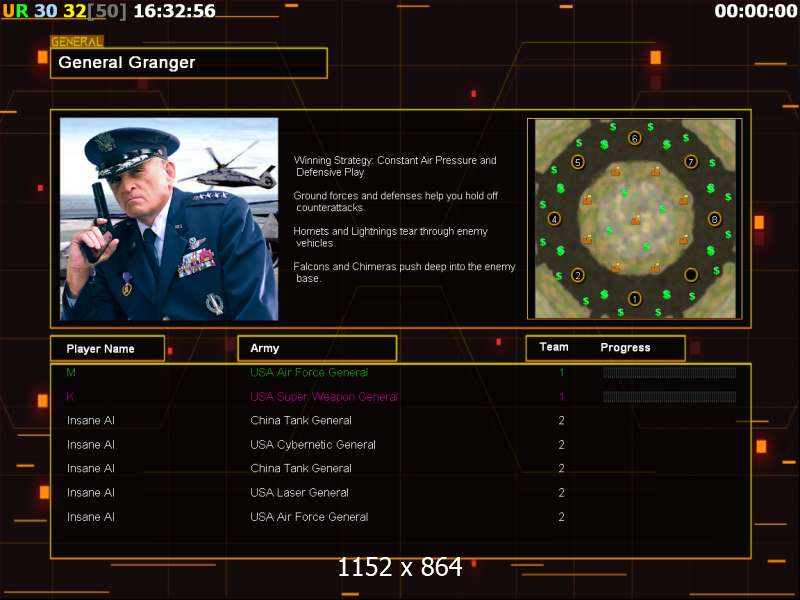Pick start position 4 on the minimap
This screenshot has height=600, width=800.
[x=554, y=219]
